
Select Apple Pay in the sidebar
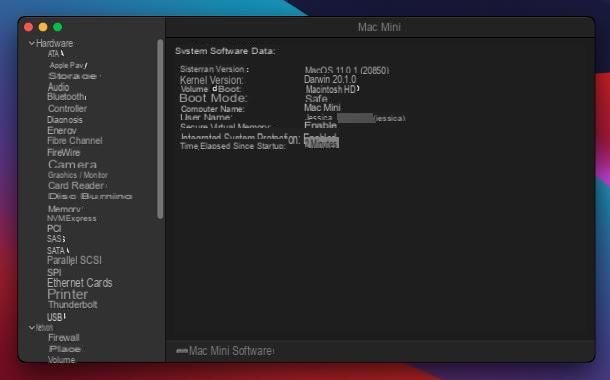[x=68, y=65]
